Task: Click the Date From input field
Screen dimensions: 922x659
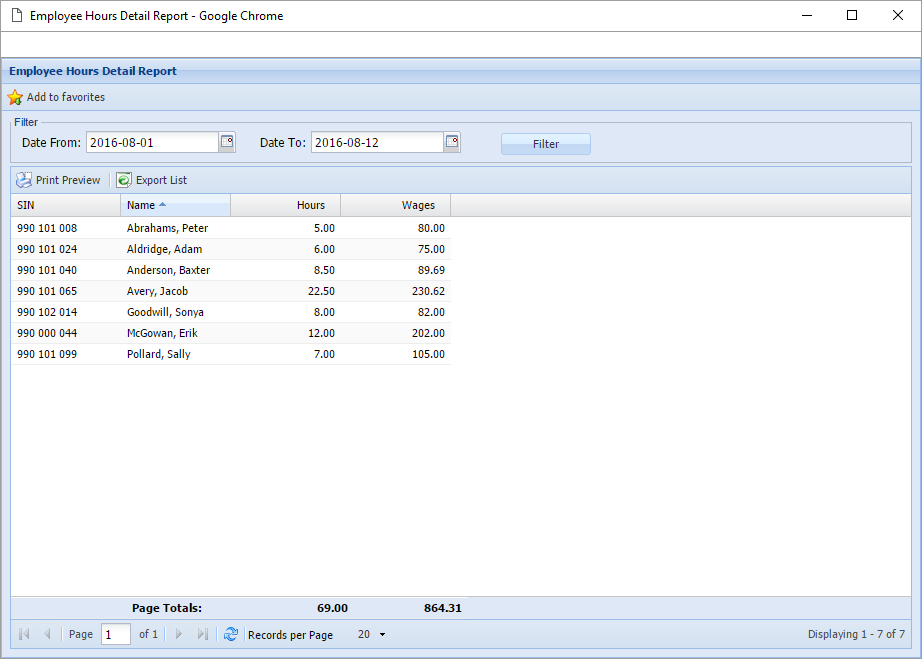Action: point(151,143)
